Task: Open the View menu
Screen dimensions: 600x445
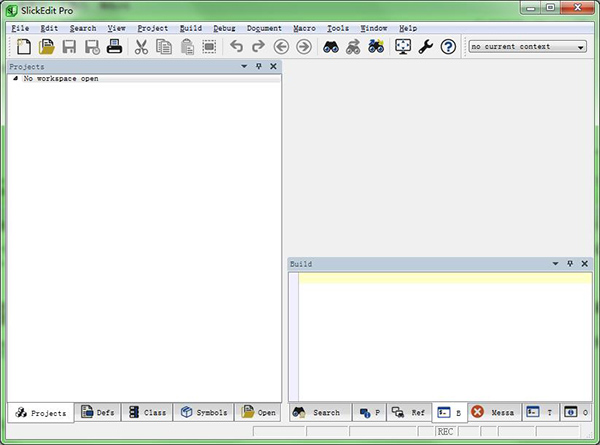Action: [x=116, y=28]
